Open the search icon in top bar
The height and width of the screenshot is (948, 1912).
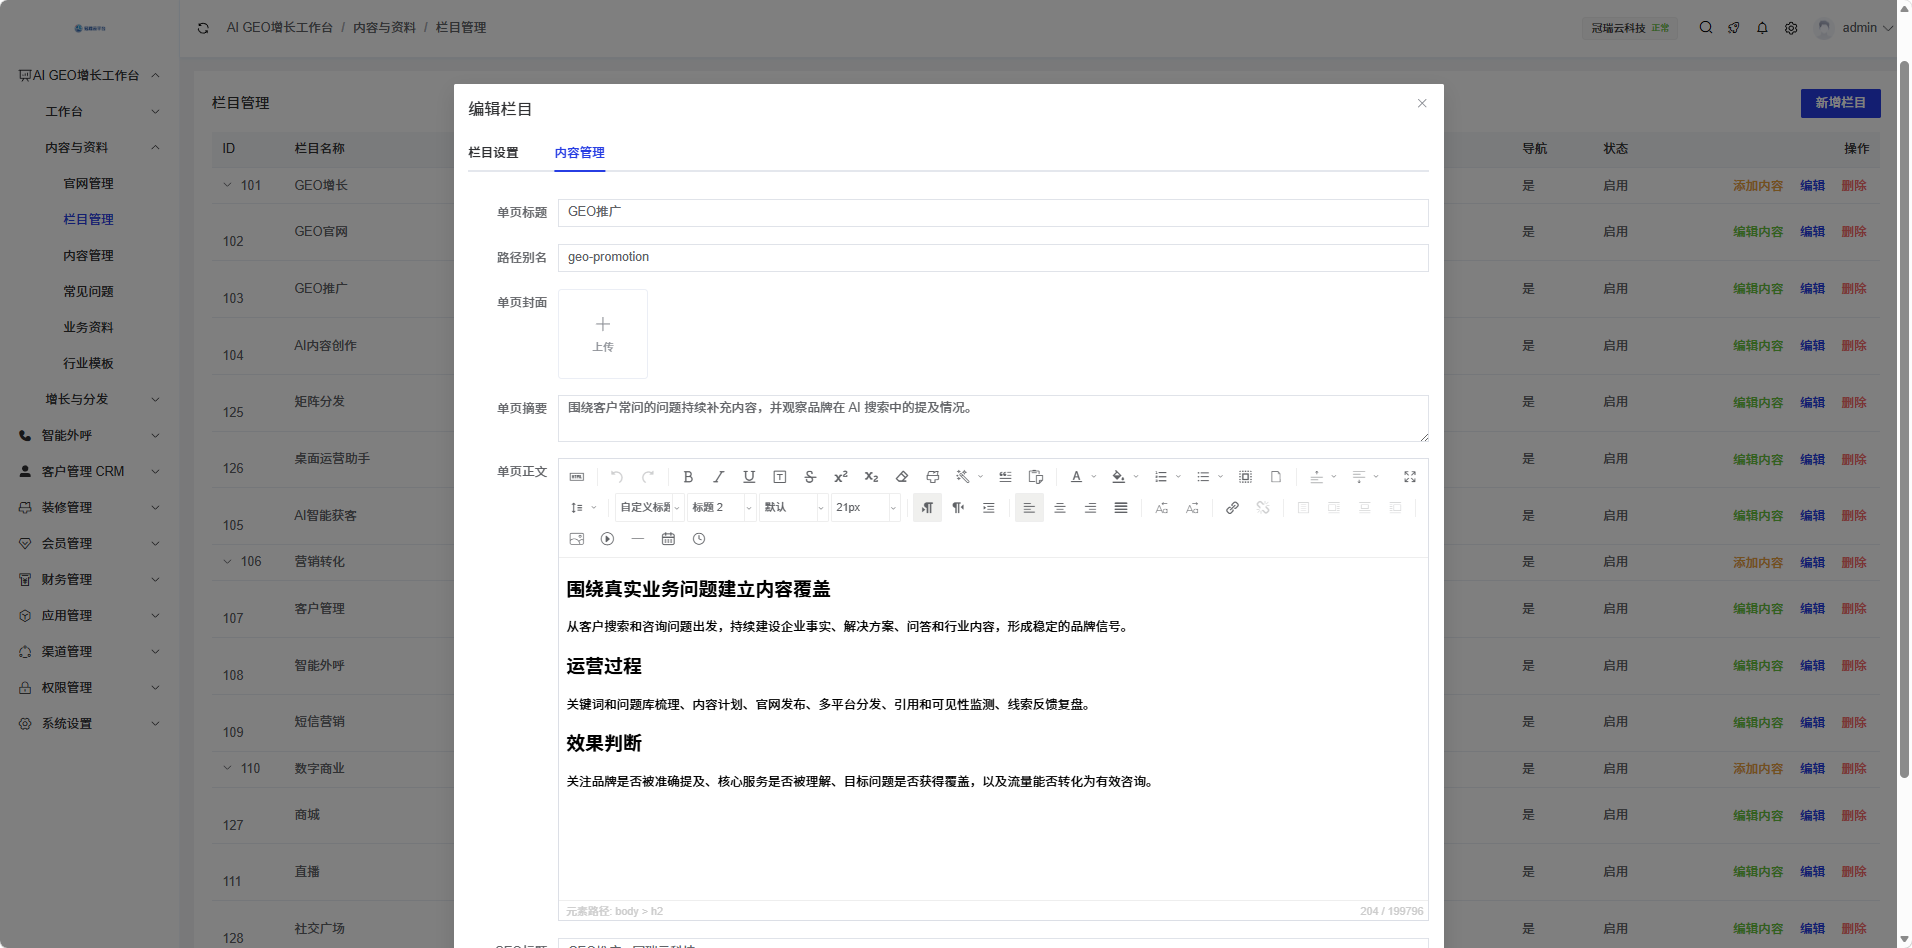pos(1706,28)
